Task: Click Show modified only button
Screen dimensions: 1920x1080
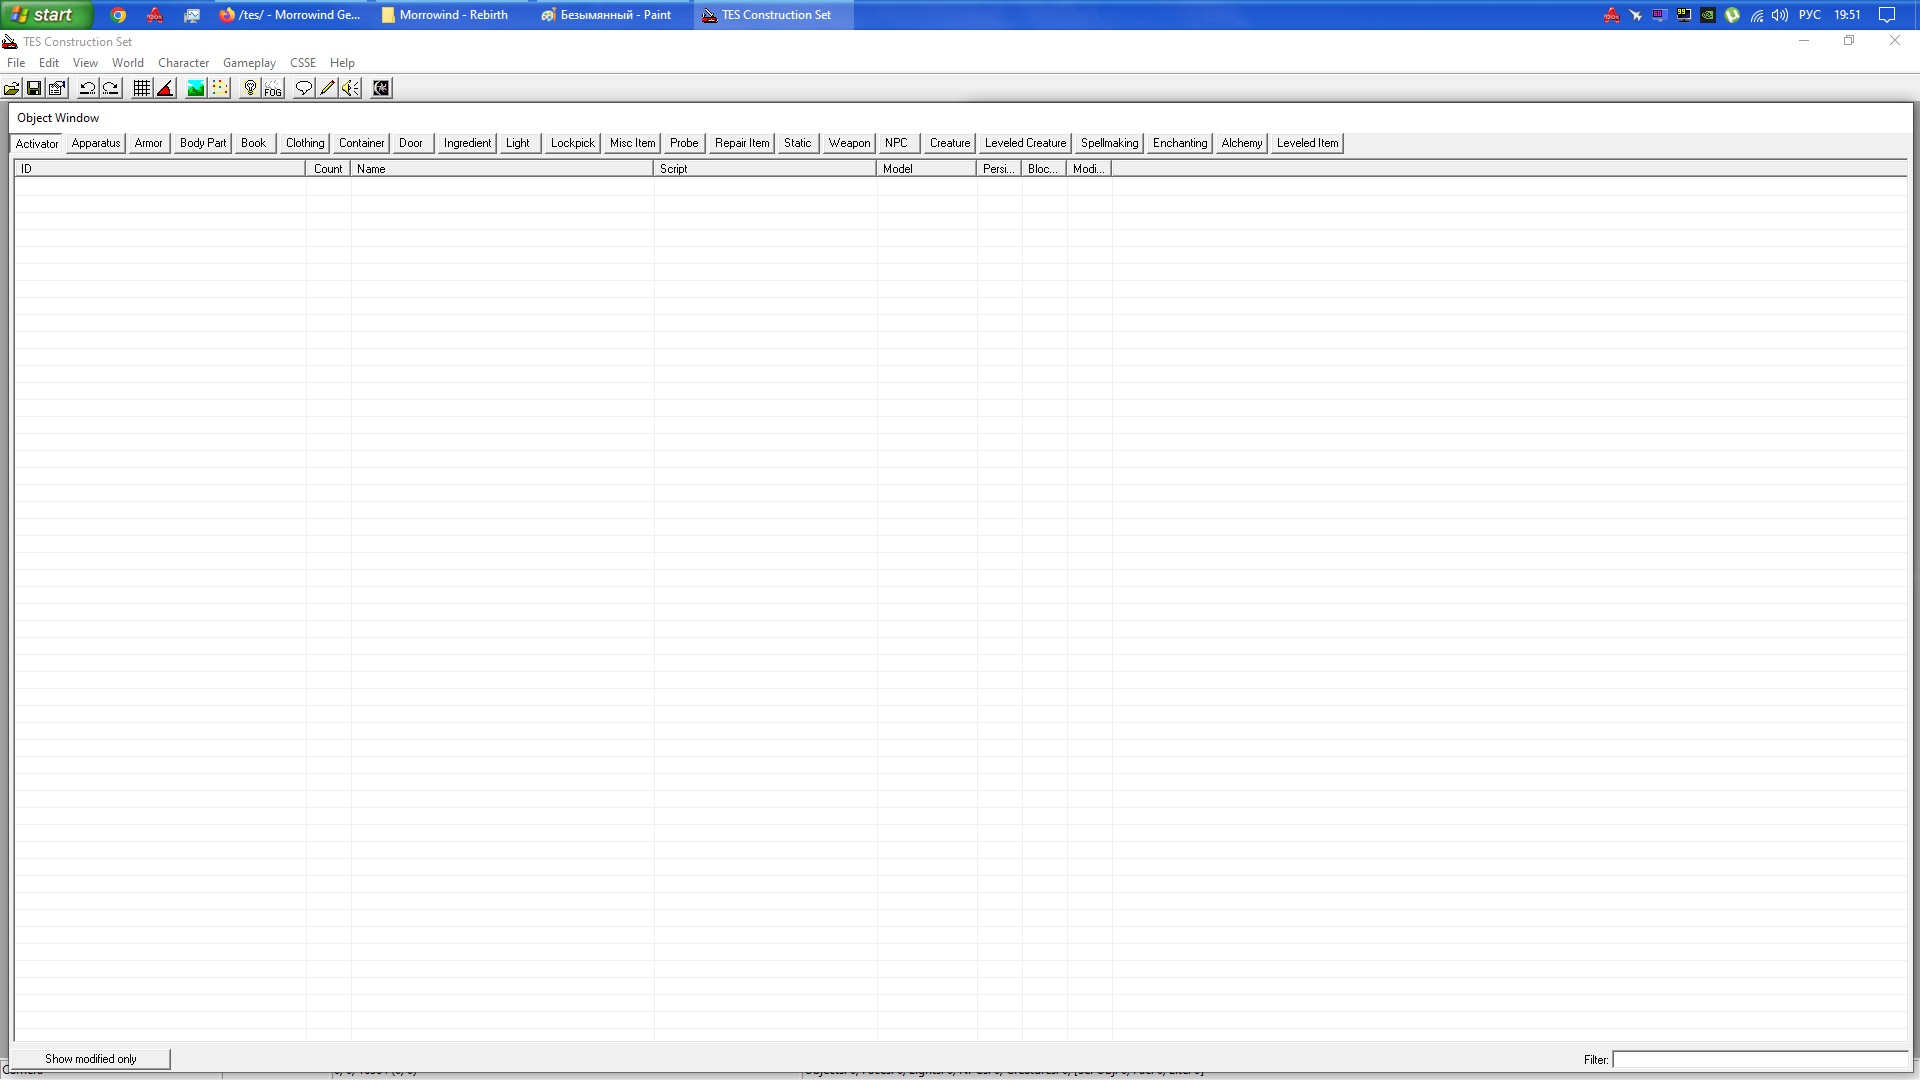Action: point(91,1059)
